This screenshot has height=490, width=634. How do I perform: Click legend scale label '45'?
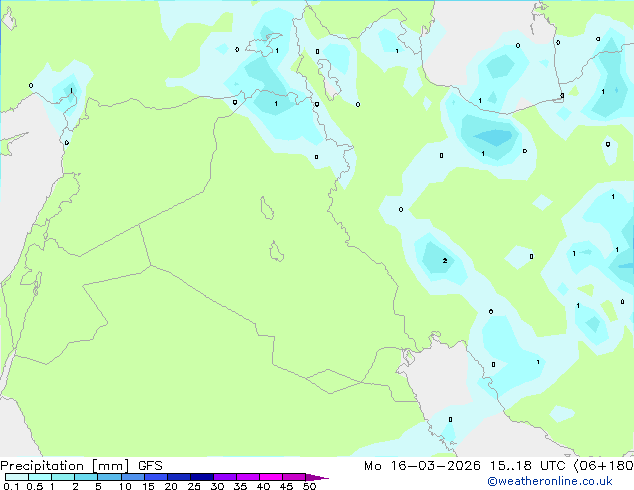click(286, 486)
